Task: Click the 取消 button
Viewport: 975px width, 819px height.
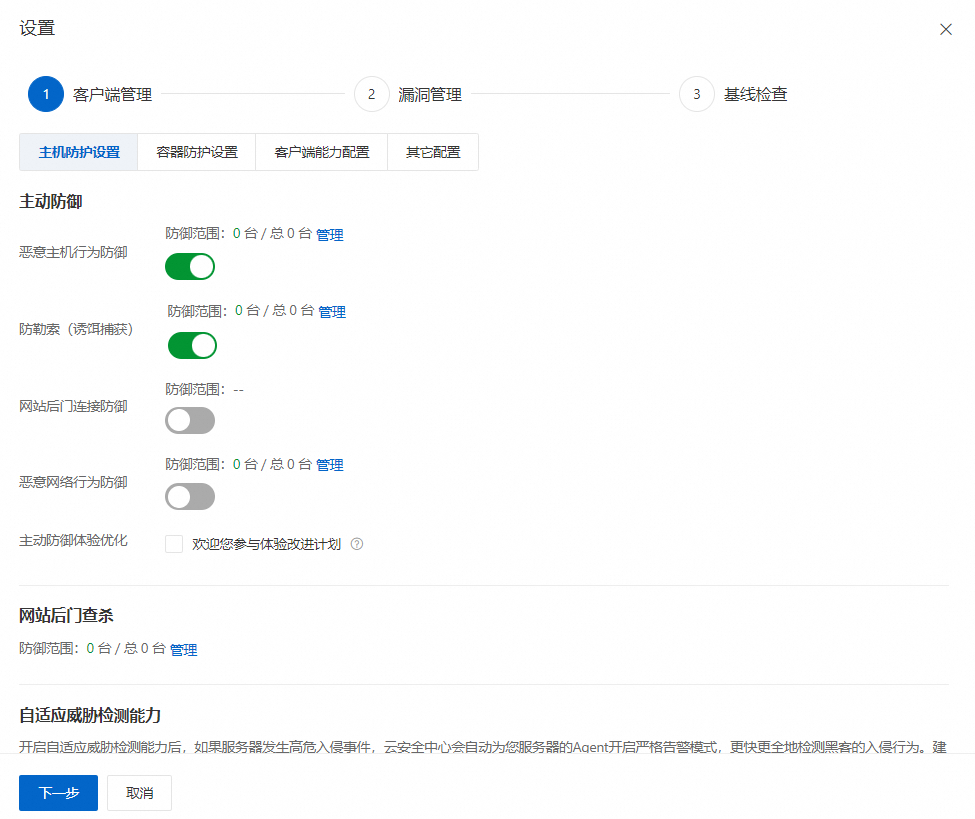Action: pyautogui.click(x=139, y=793)
